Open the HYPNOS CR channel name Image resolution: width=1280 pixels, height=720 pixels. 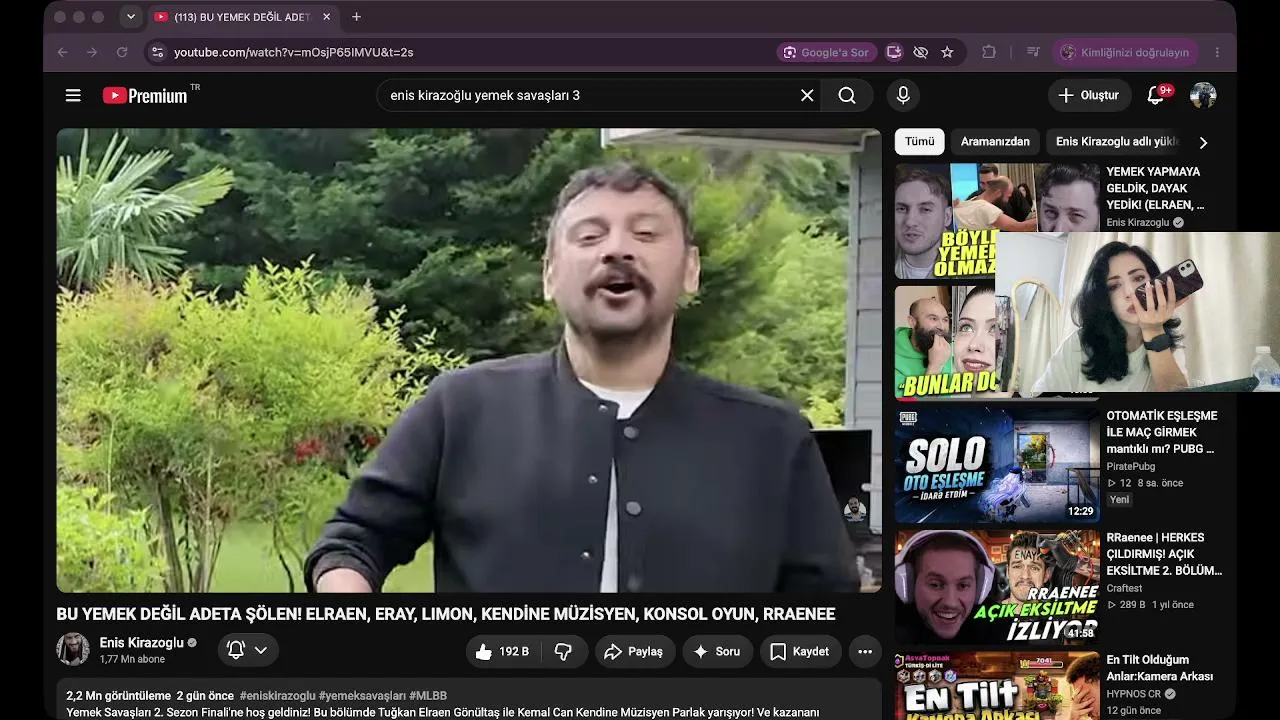click(1134, 694)
